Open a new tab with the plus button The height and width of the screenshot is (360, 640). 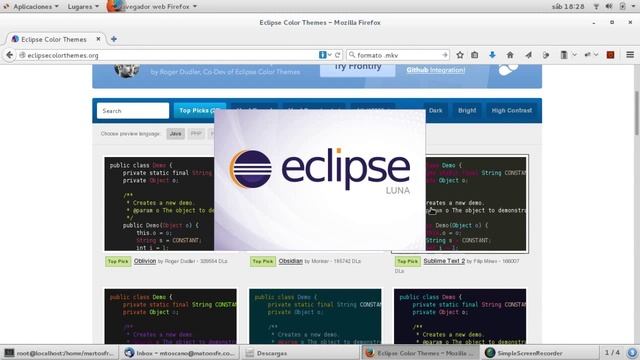pos(114,39)
